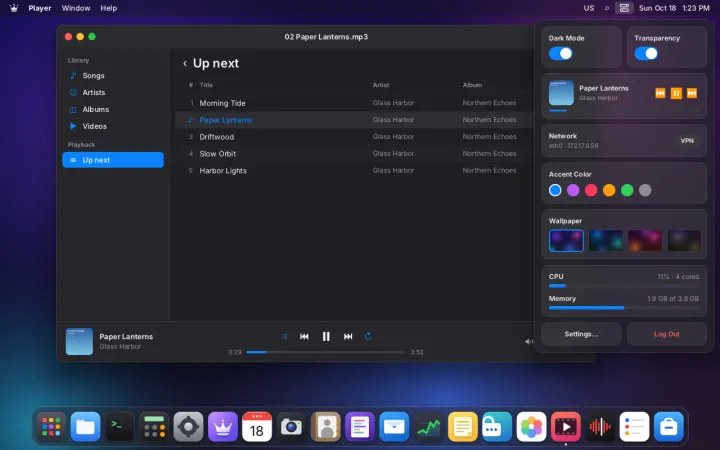Viewport: 720px width, 450px height.
Task: Open Settings... from control center
Action: click(581, 334)
